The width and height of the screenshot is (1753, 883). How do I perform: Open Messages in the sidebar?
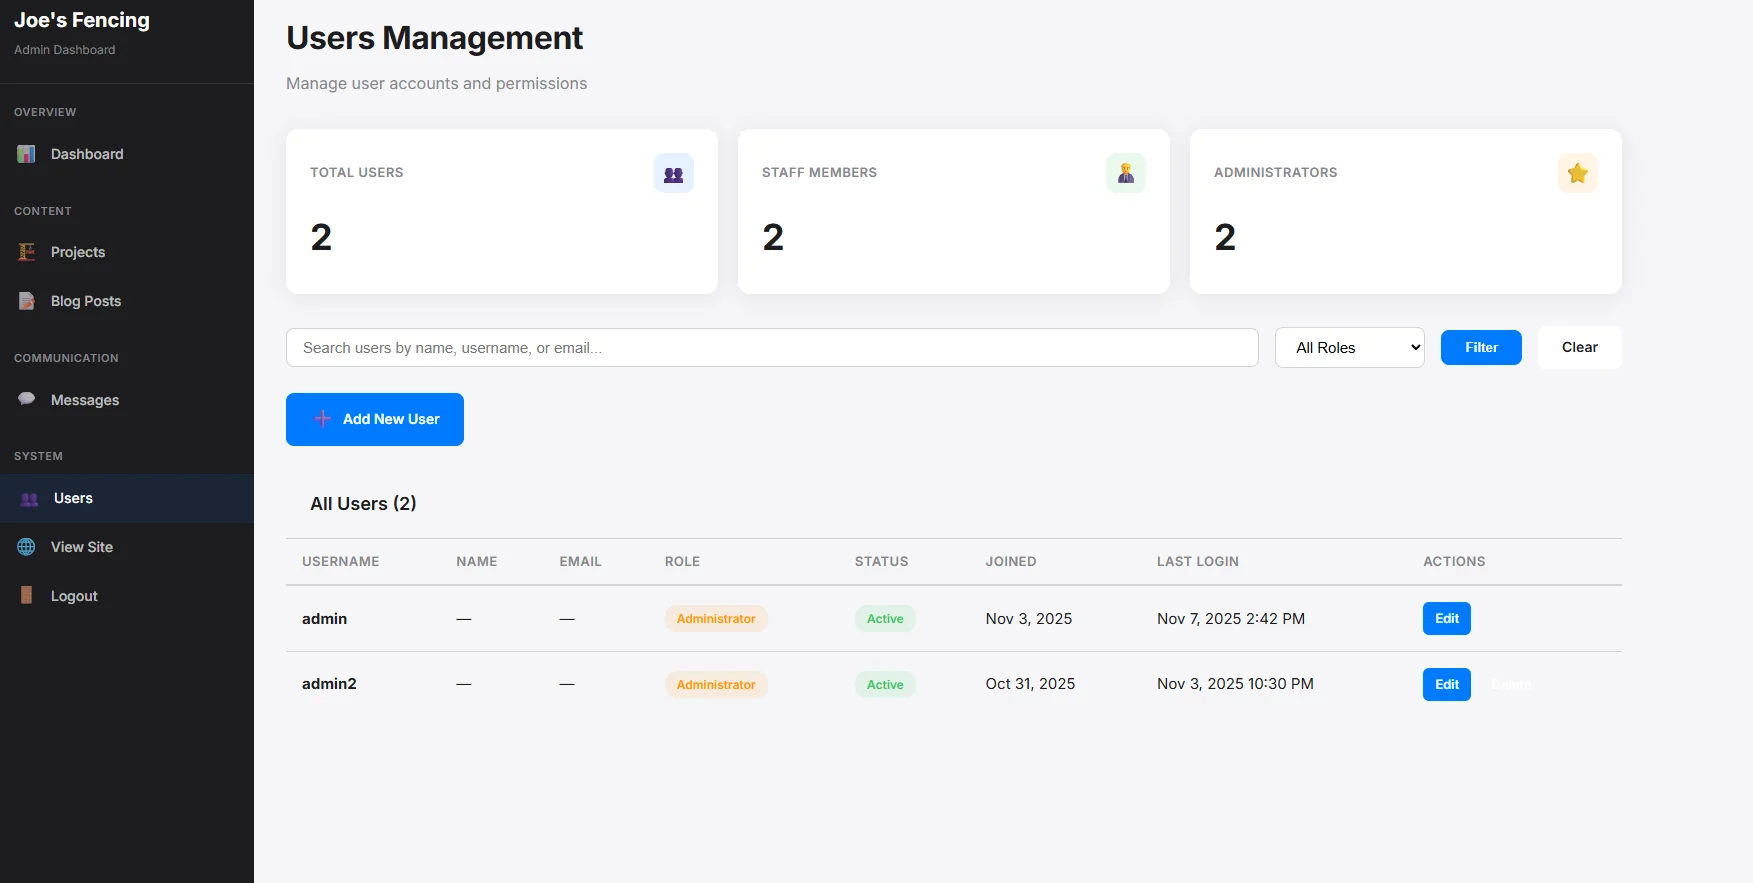pos(127,400)
